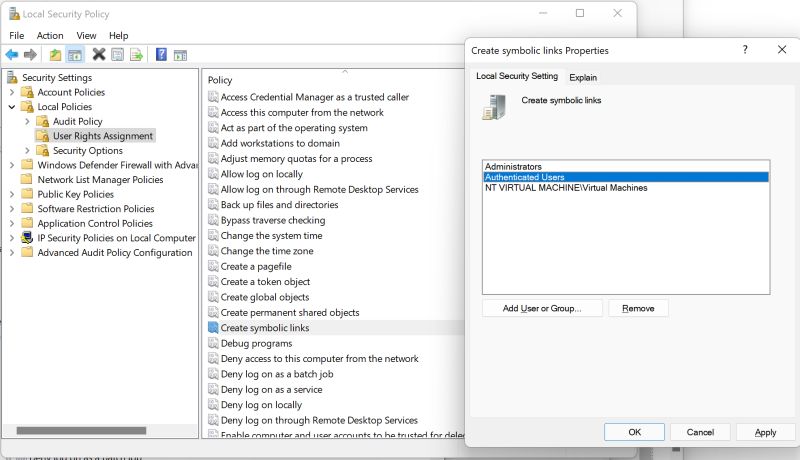Image resolution: width=800 pixels, height=460 pixels.
Task: Click Add User or Group button
Action: point(542,308)
